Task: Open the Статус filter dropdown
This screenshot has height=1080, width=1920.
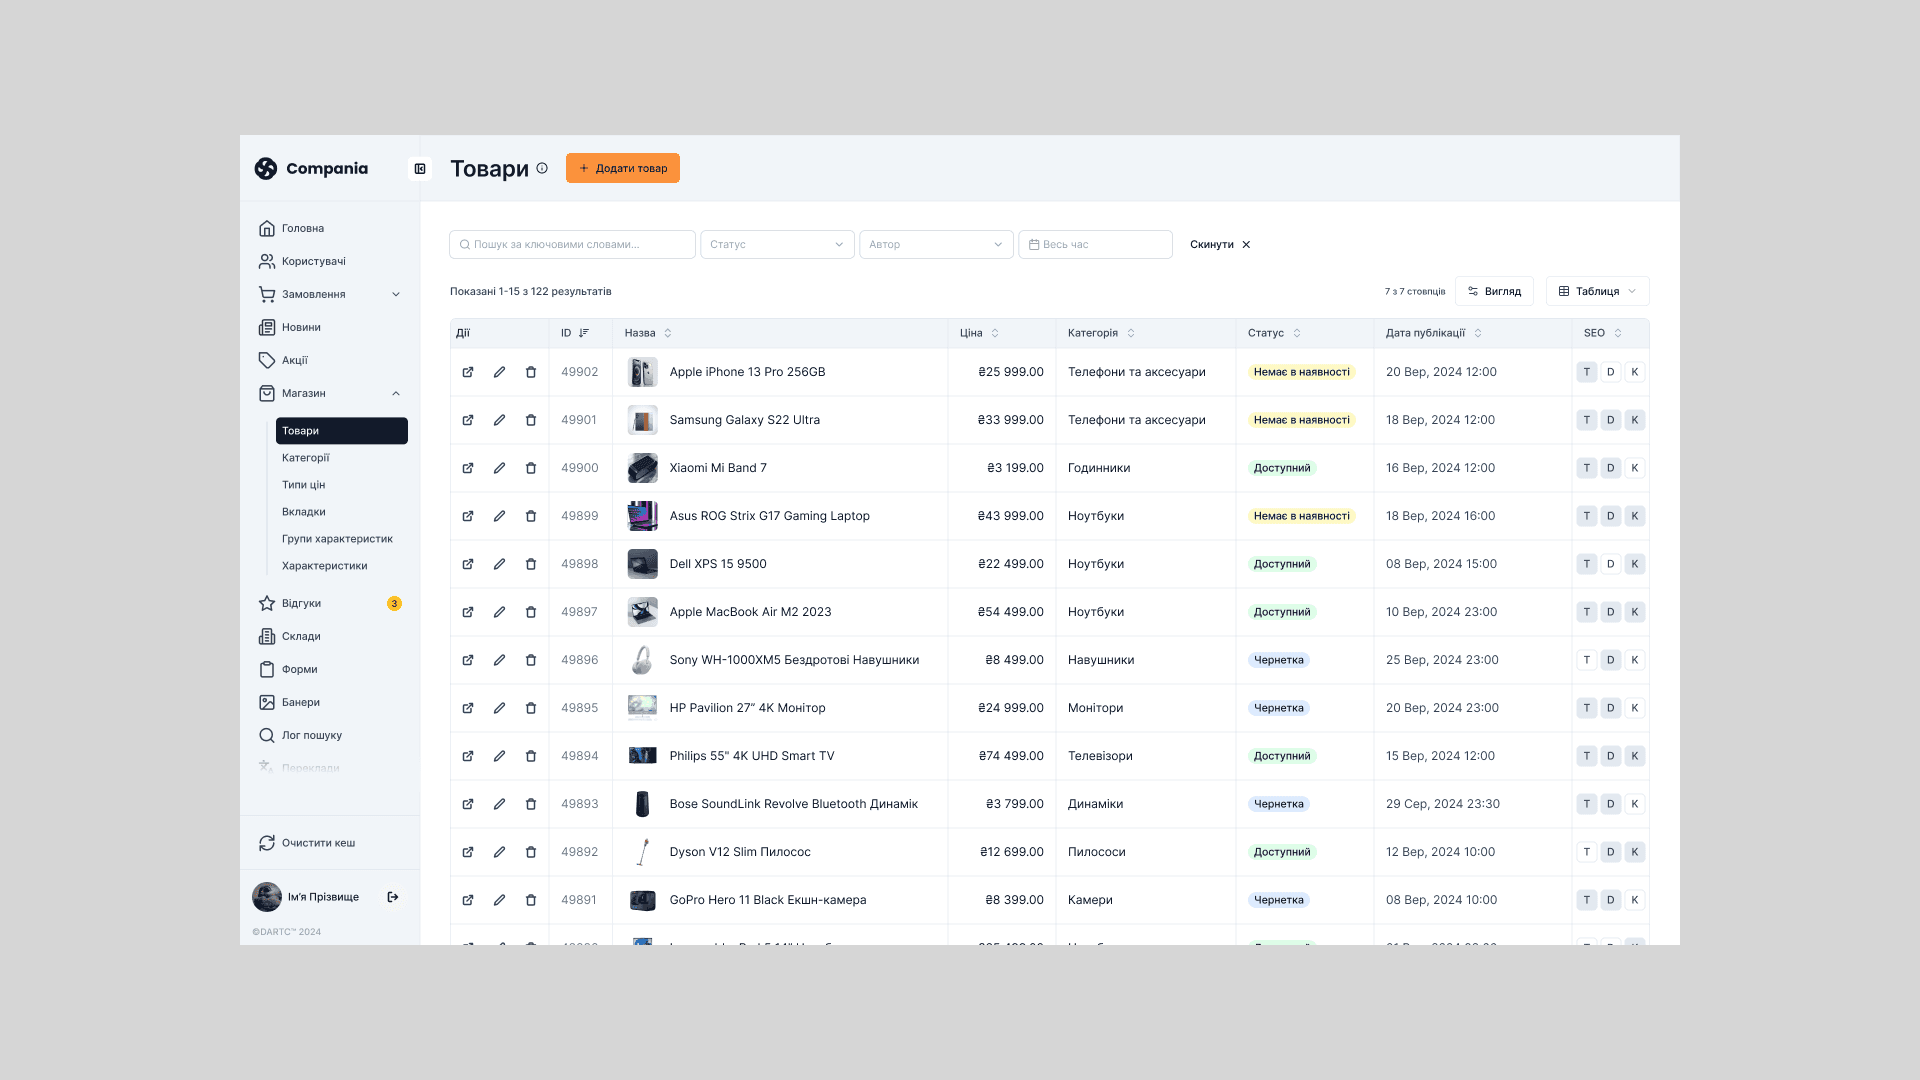Action: pyautogui.click(x=777, y=245)
